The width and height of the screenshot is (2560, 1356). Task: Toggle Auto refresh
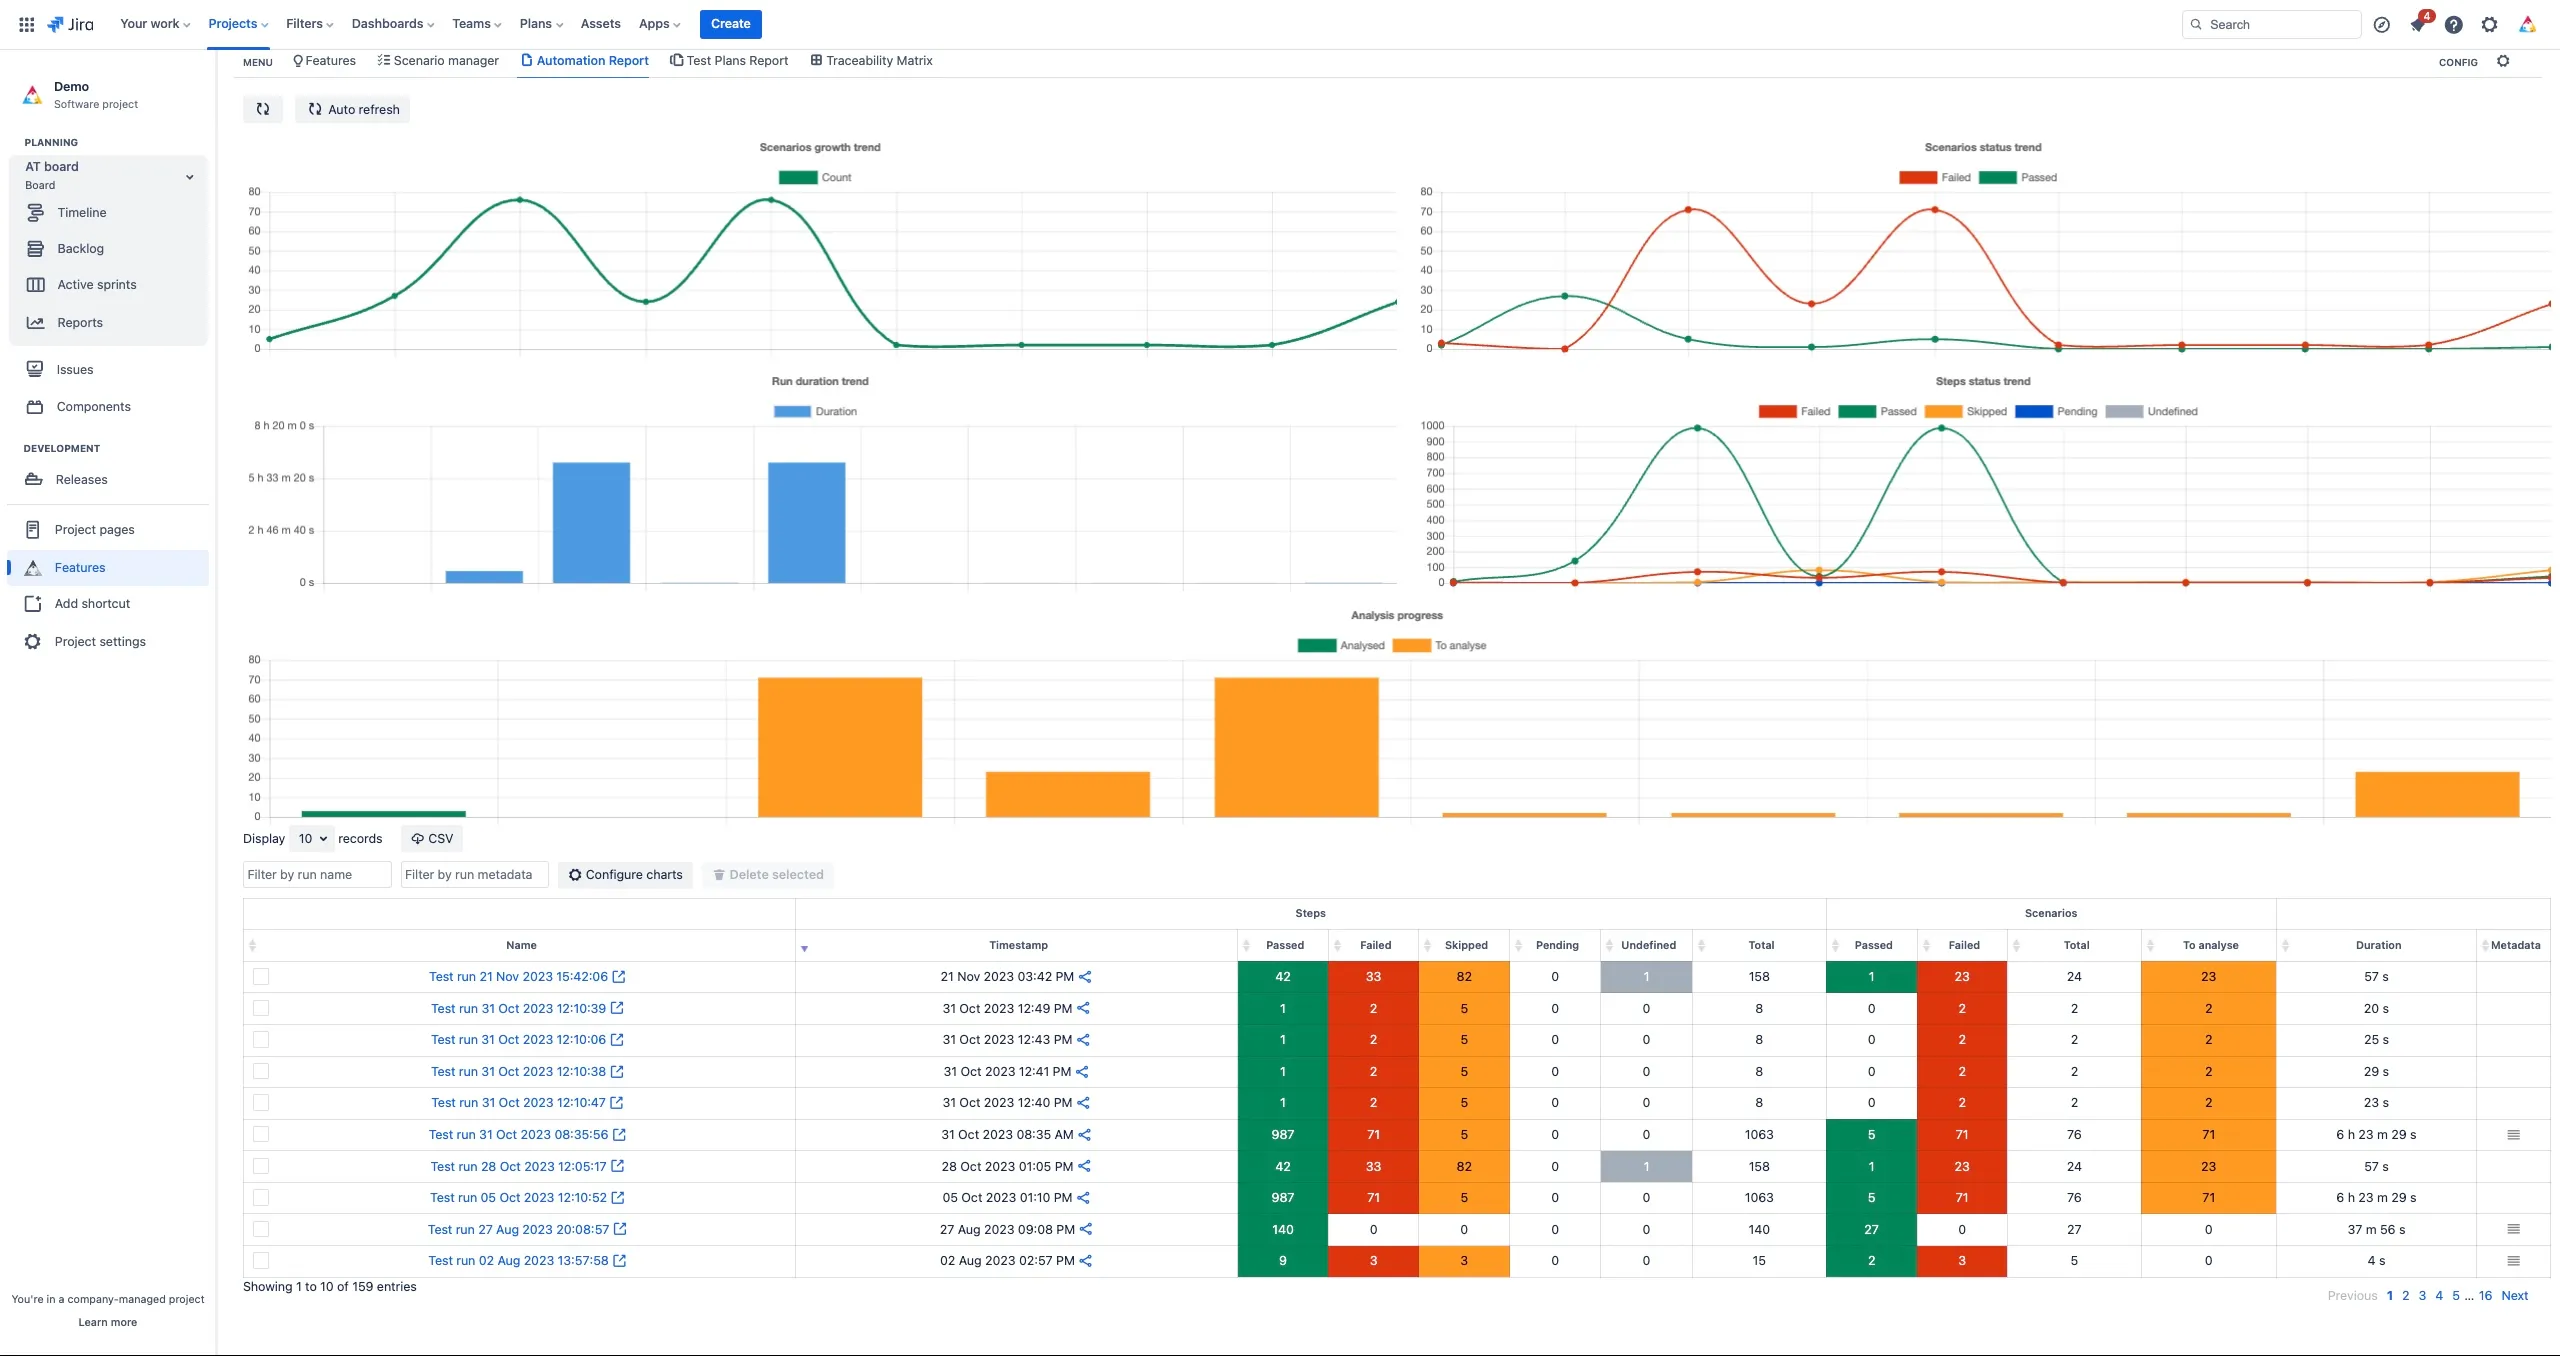(353, 109)
